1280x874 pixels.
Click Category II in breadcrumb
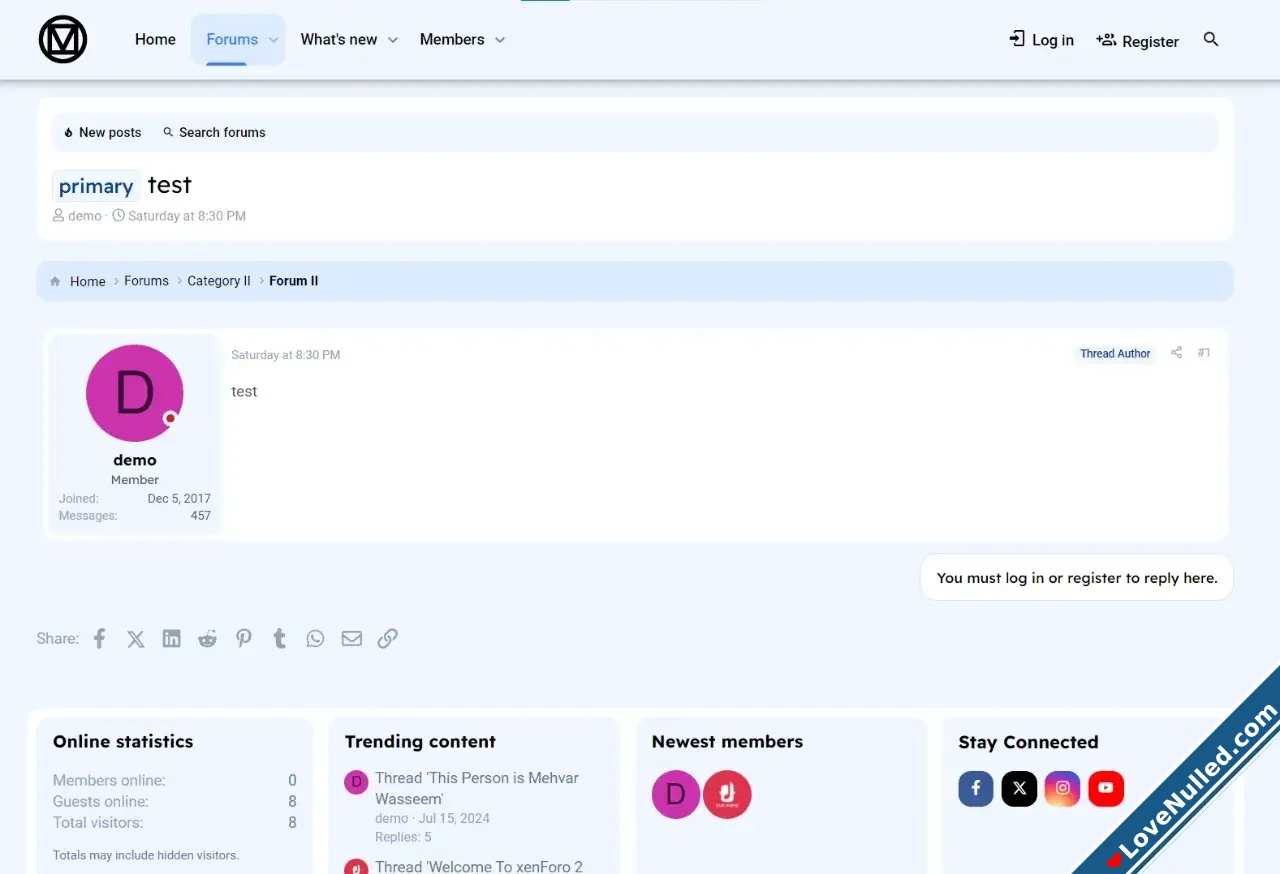pyautogui.click(x=219, y=281)
